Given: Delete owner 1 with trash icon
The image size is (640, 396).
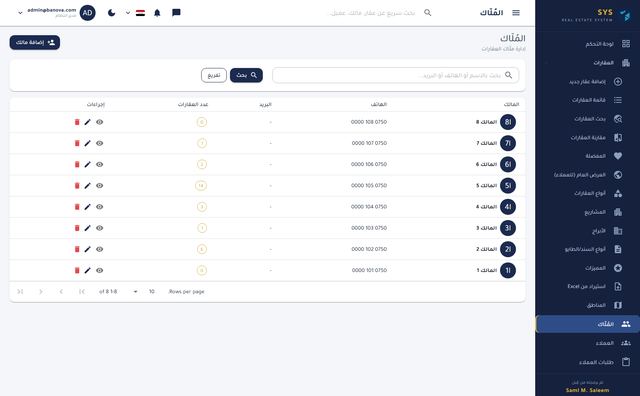Looking at the screenshot, I should click(77, 271).
